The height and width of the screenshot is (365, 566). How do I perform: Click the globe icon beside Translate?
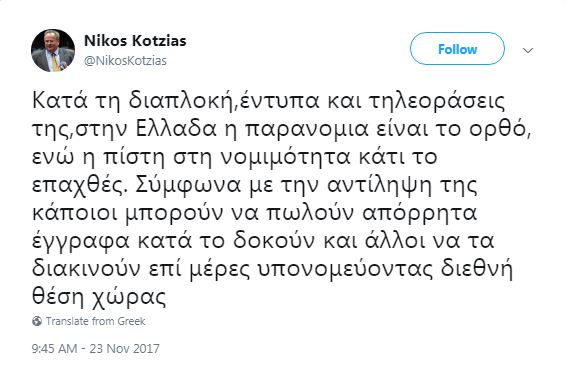(37, 321)
